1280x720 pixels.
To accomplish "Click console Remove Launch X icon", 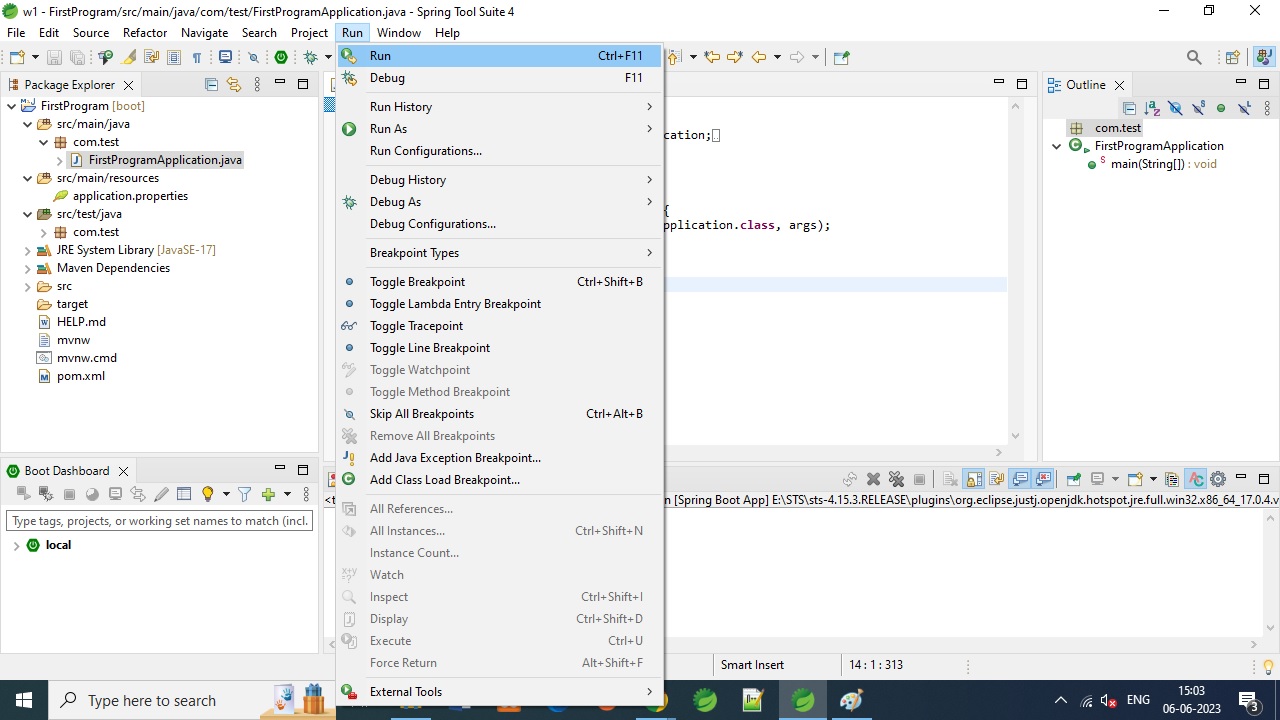I will (x=873, y=479).
